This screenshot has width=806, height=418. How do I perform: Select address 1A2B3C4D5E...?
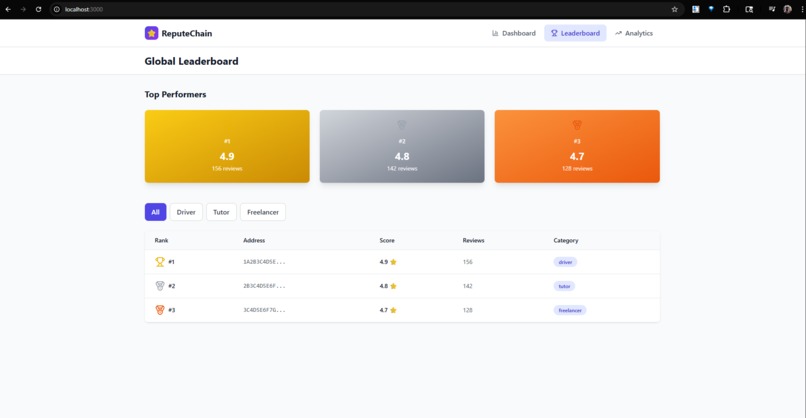(x=264, y=262)
